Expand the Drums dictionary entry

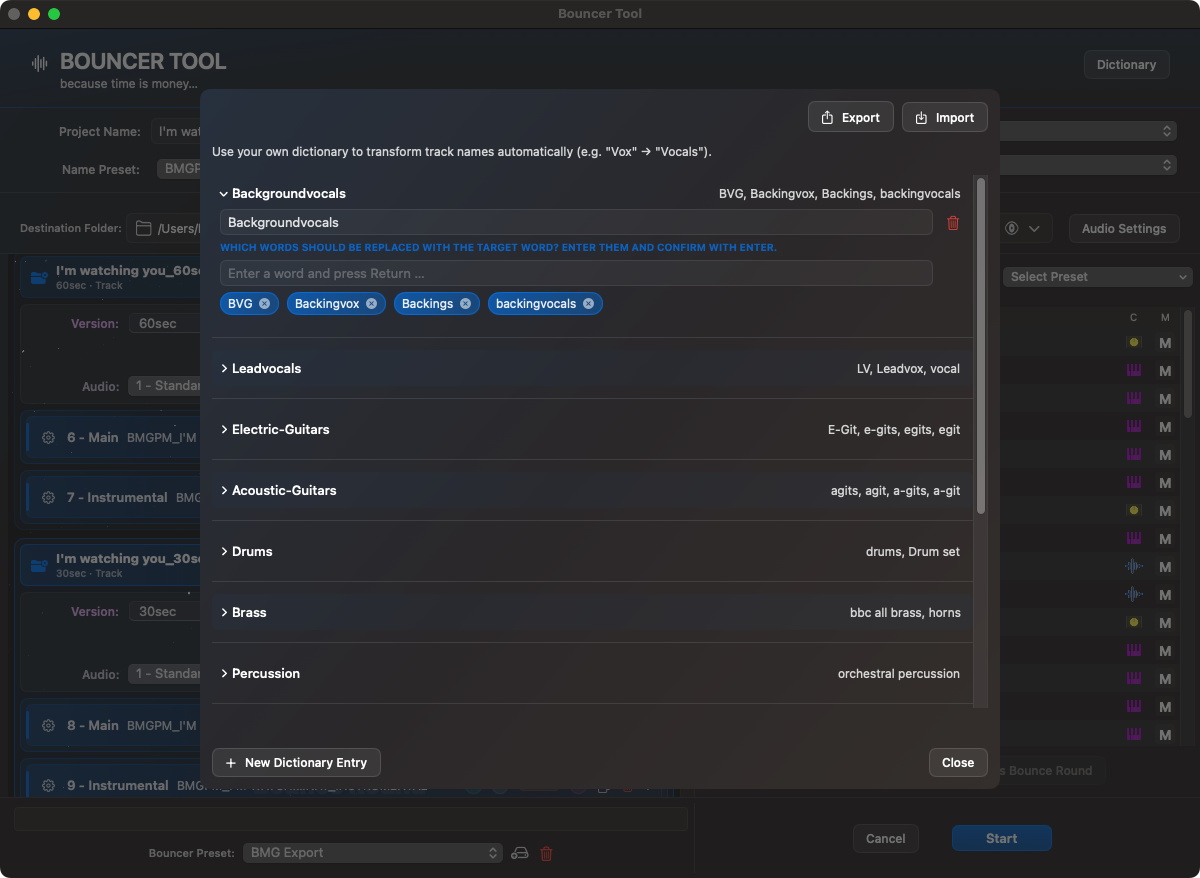point(224,552)
